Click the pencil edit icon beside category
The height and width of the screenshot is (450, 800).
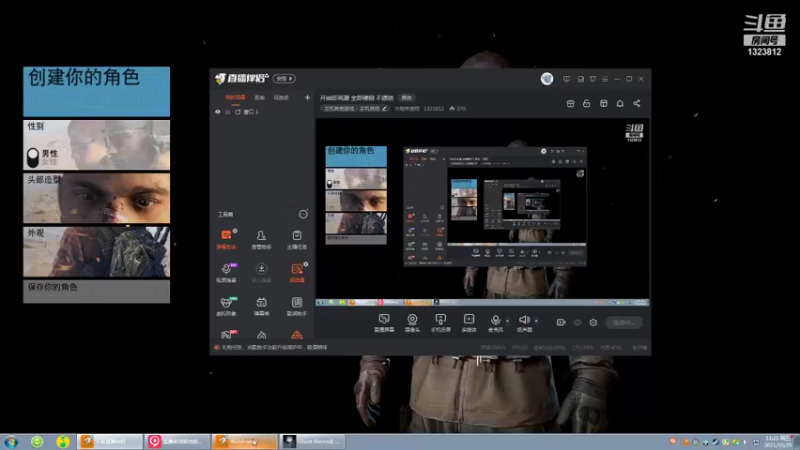click(x=385, y=108)
